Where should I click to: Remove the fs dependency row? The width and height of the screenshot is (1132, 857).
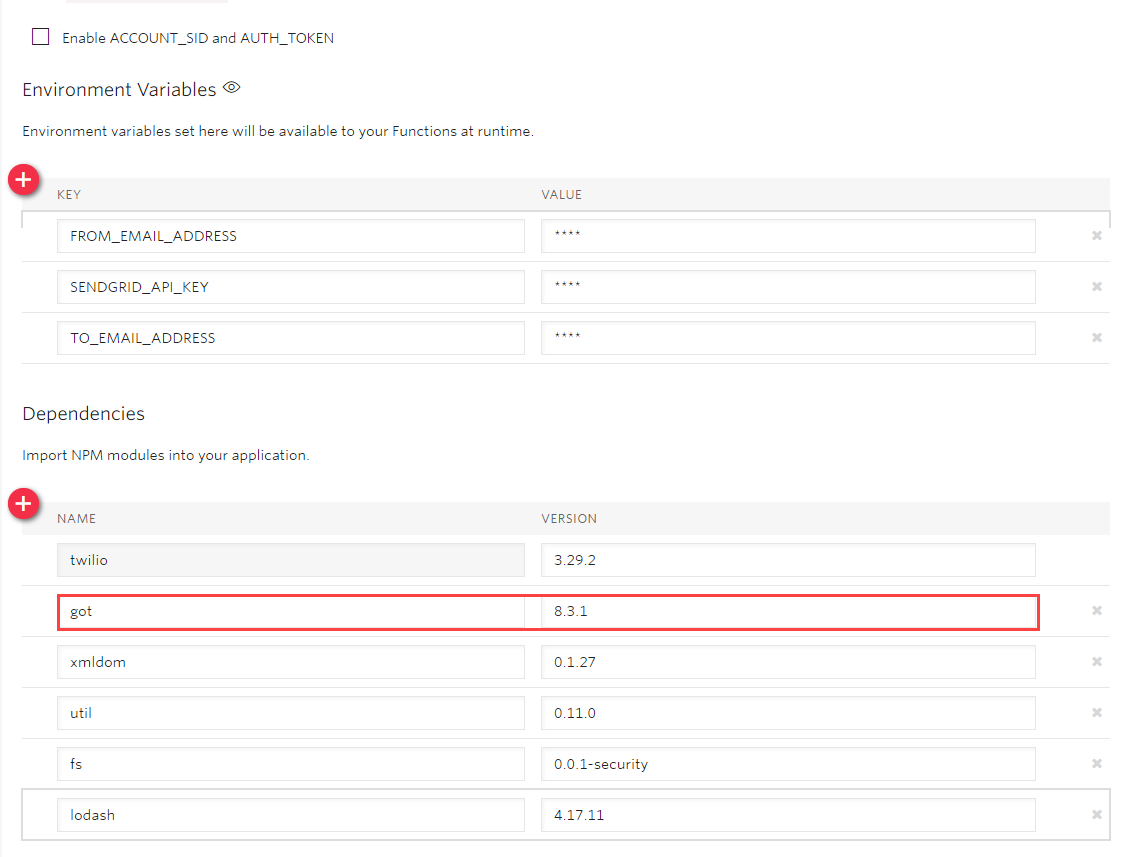1096,763
